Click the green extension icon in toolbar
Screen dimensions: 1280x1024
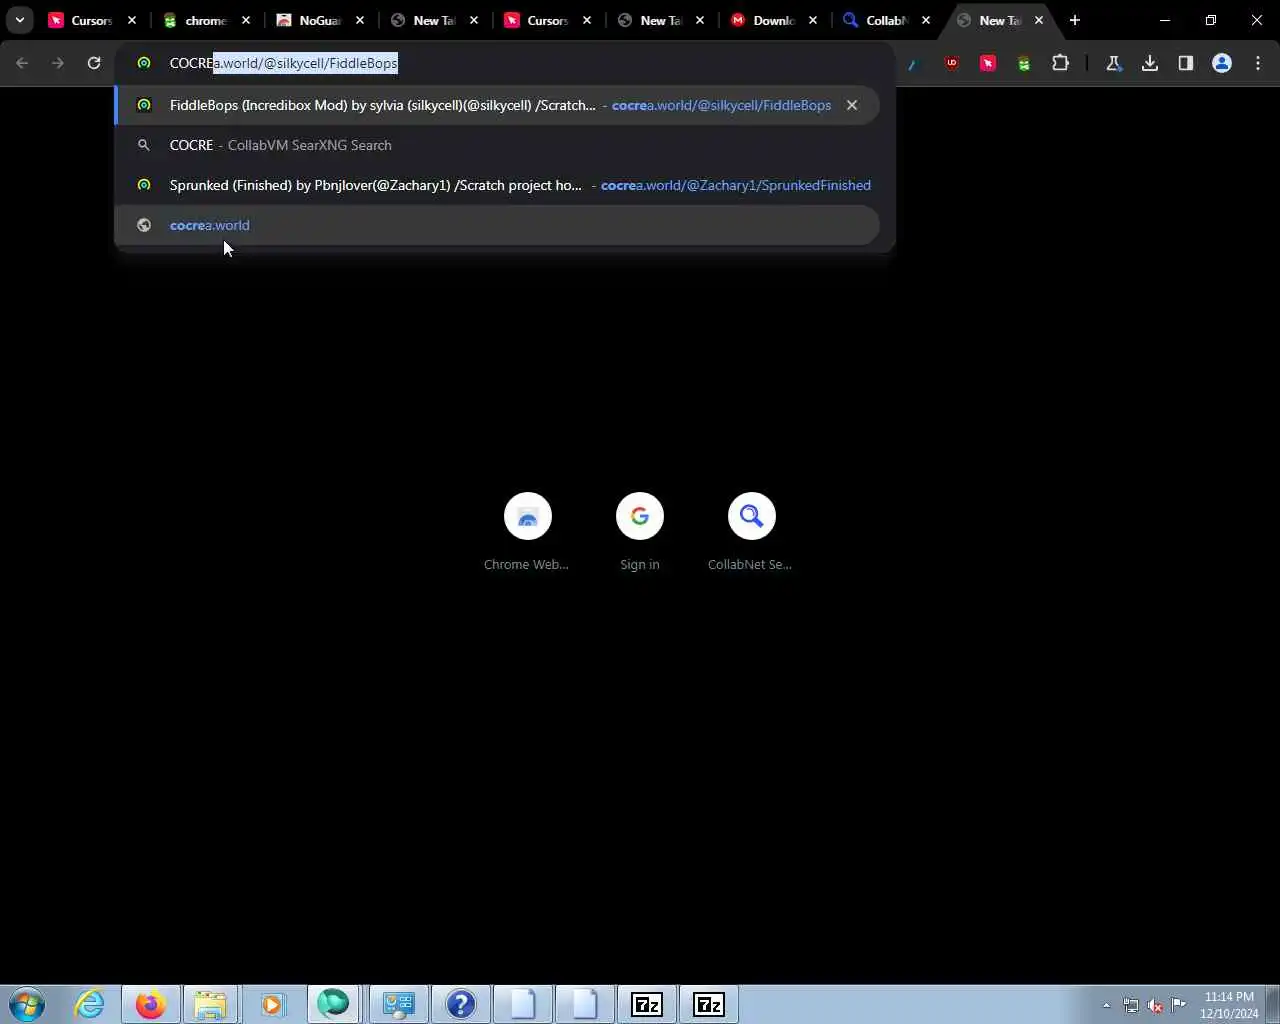tap(1024, 63)
